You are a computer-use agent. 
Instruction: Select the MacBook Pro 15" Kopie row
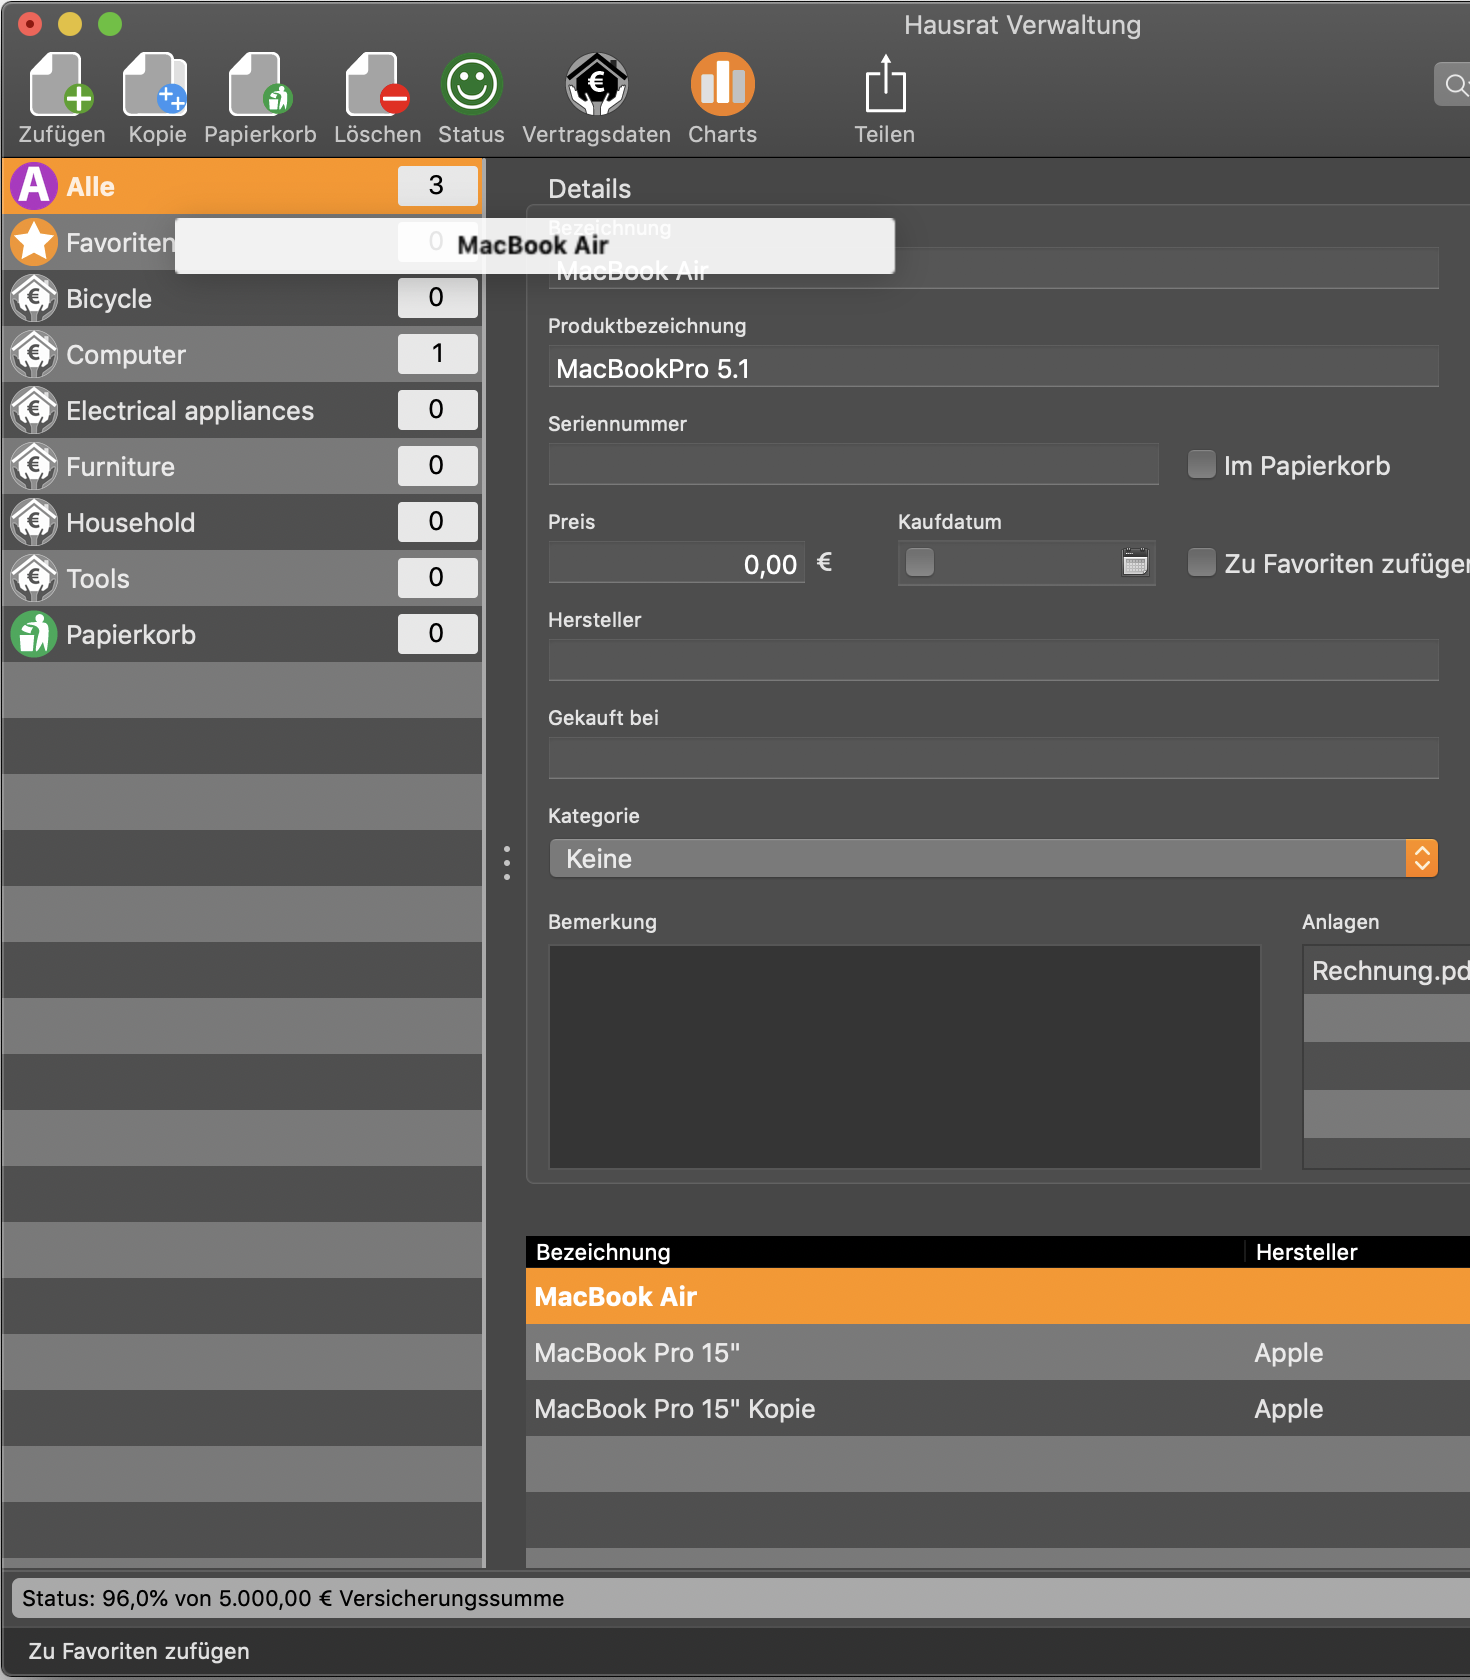pyautogui.click(x=998, y=1408)
